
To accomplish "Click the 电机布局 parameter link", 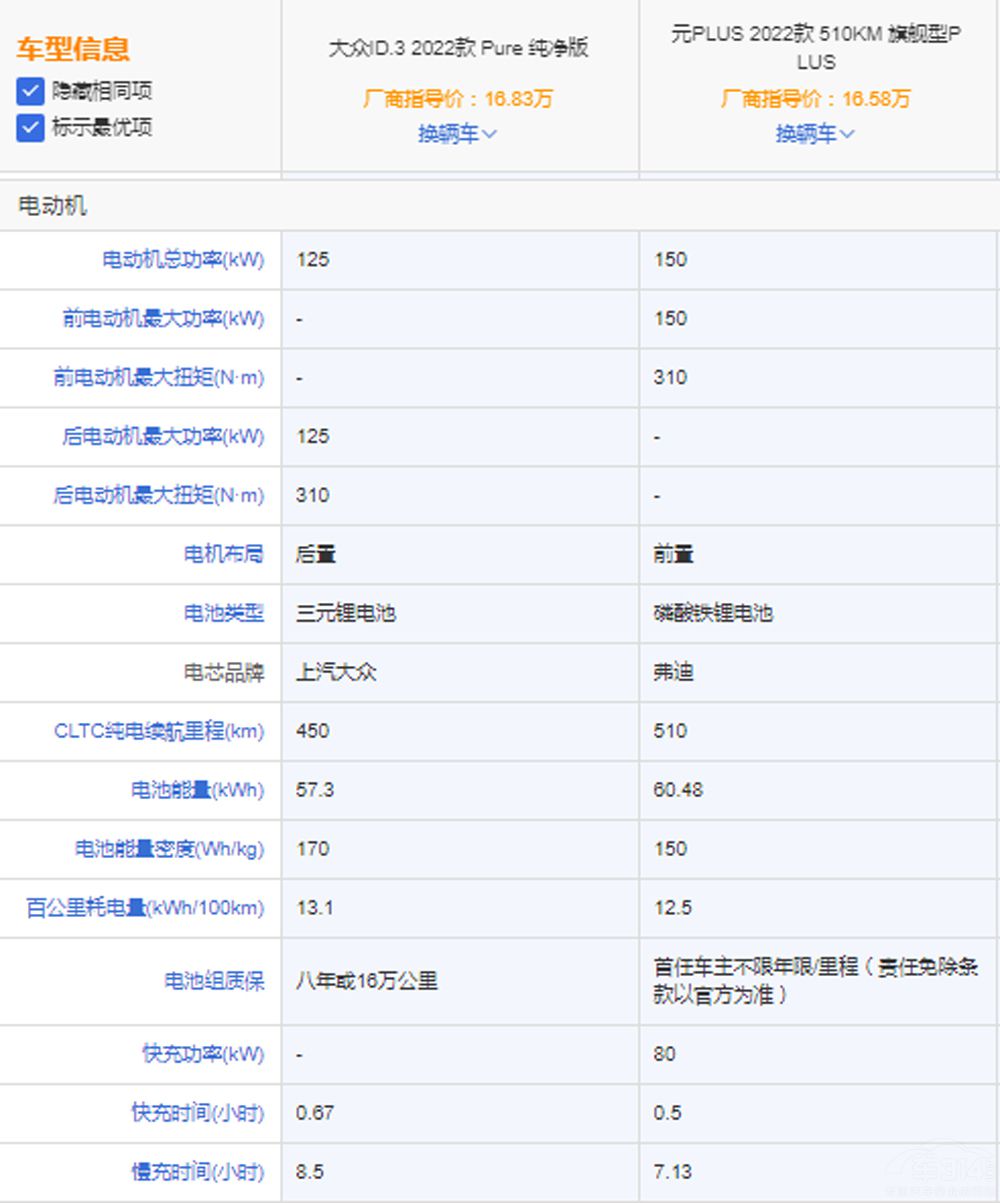I will click(x=223, y=555).
